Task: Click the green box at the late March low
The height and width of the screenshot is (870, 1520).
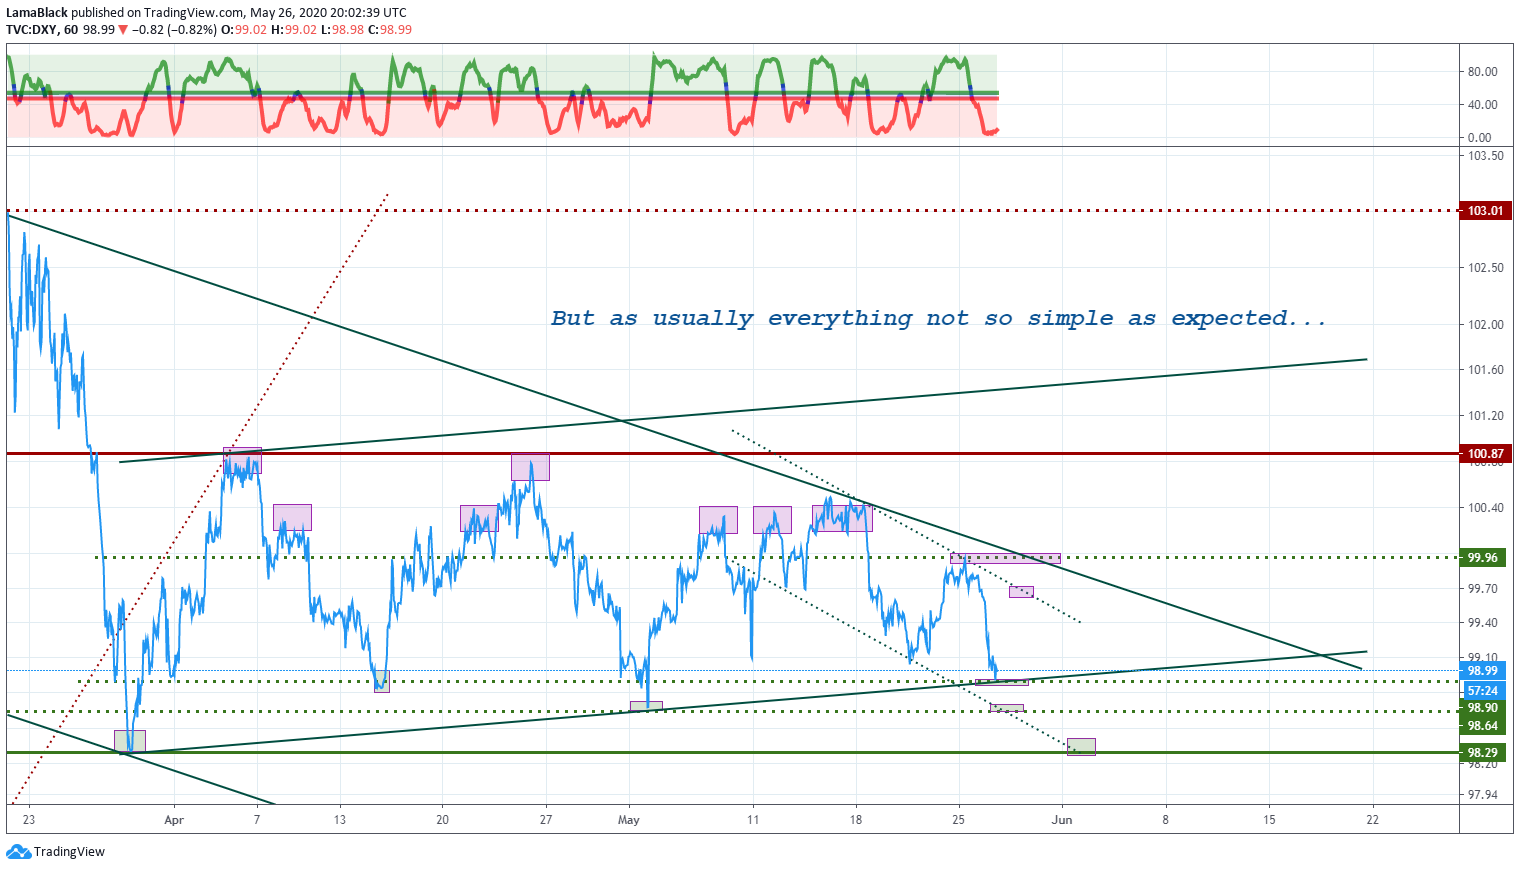Action: (x=130, y=741)
